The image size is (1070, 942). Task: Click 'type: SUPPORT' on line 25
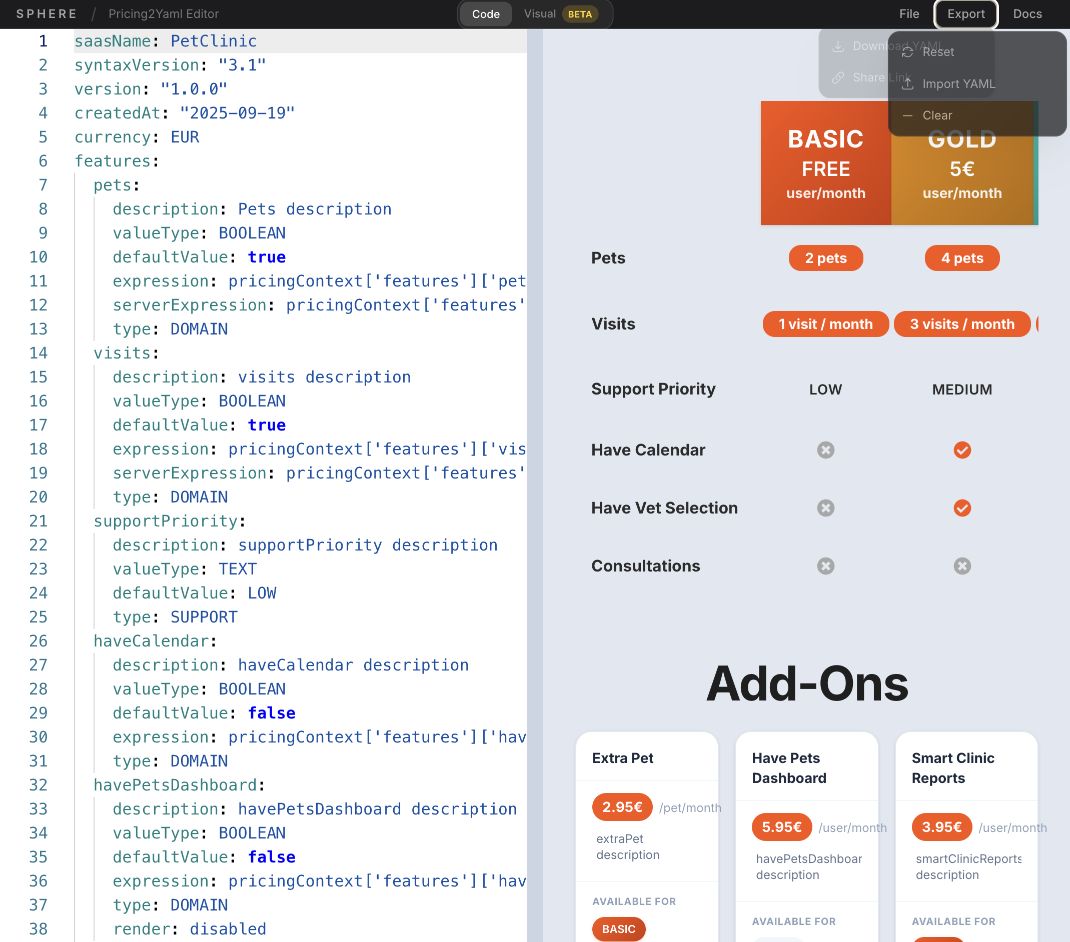coord(175,617)
